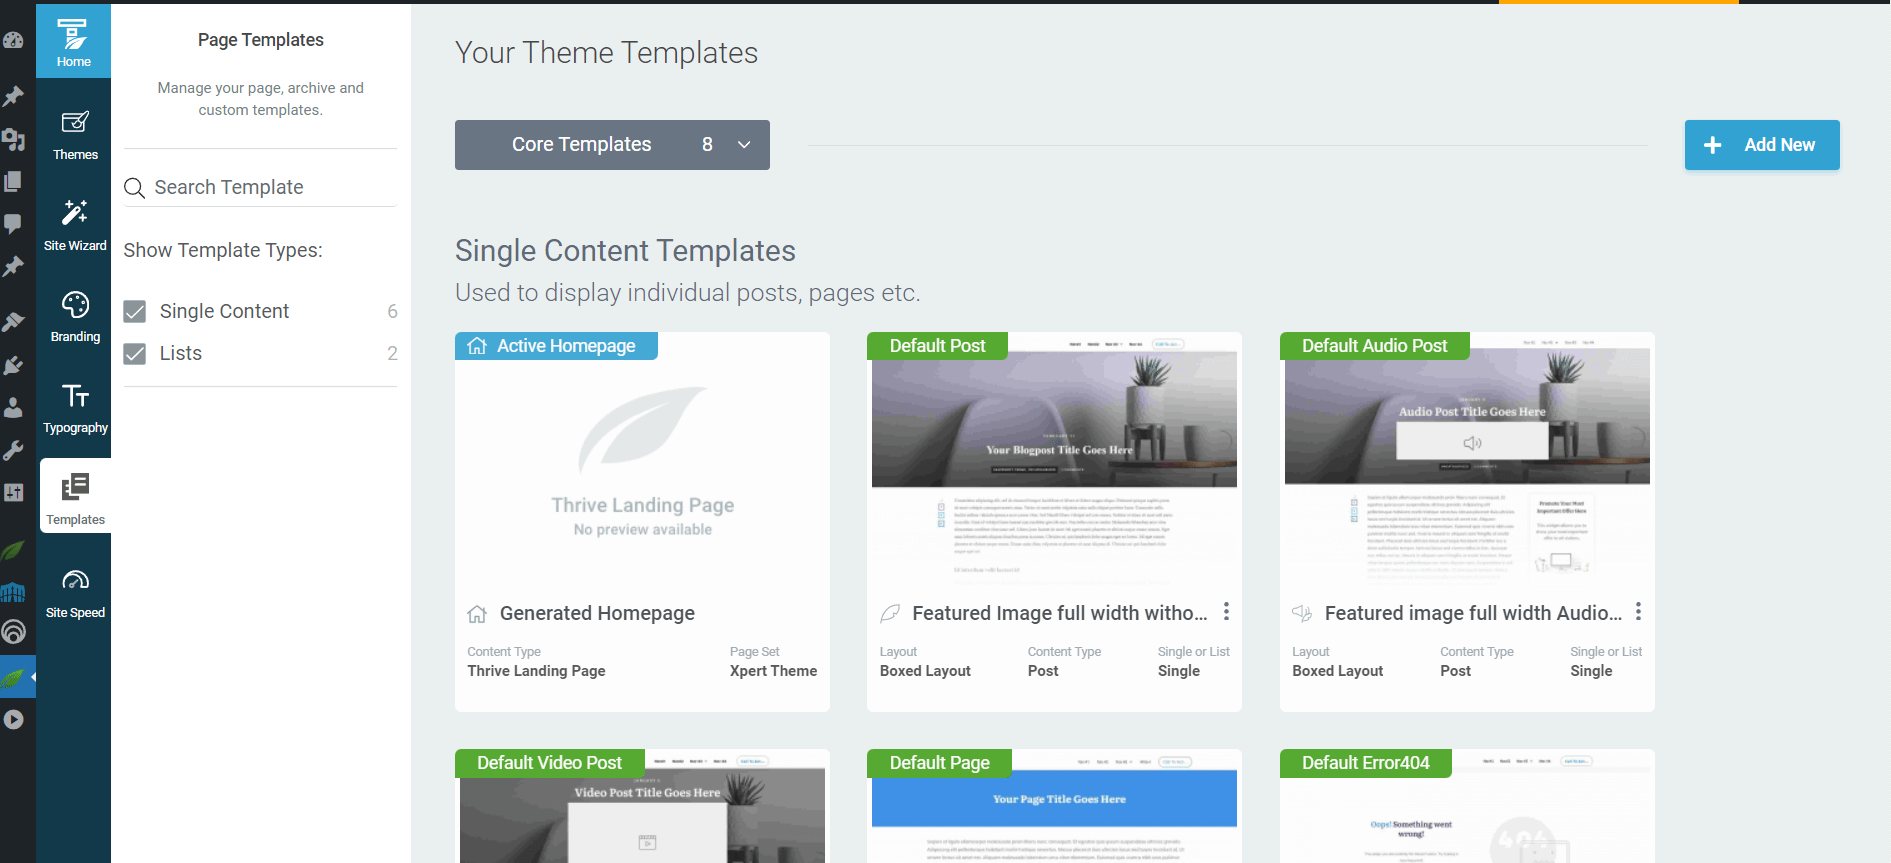Screen dimensions: 1891x863
Task: Click the plus icon on the Add New button
Action: (1712, 145)
